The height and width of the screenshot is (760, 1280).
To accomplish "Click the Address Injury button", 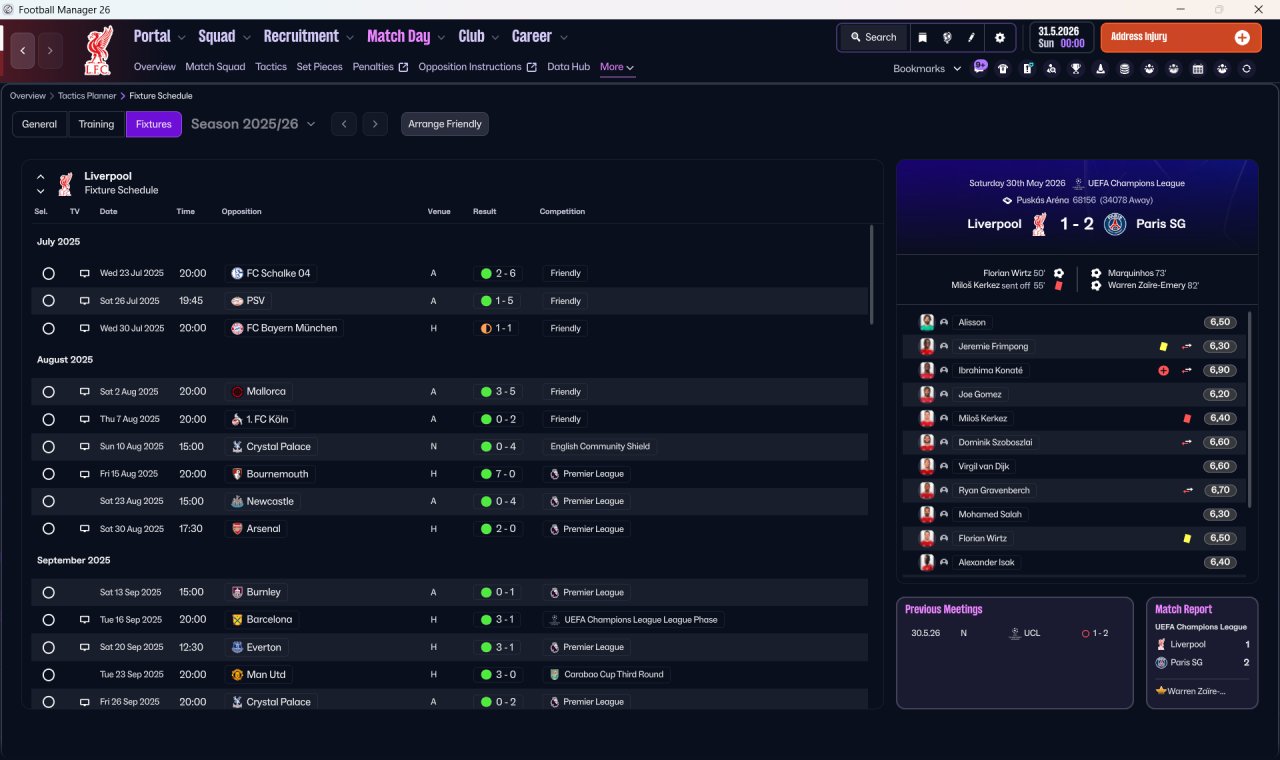I will tap(1181, 37).
